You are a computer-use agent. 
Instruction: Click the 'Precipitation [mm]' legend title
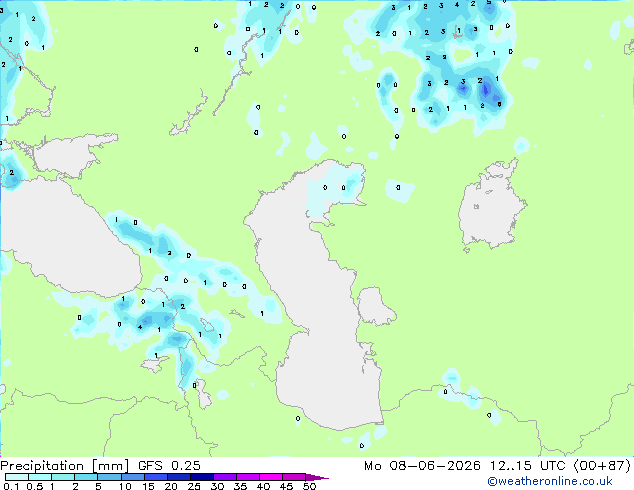(x=65, y=466)
